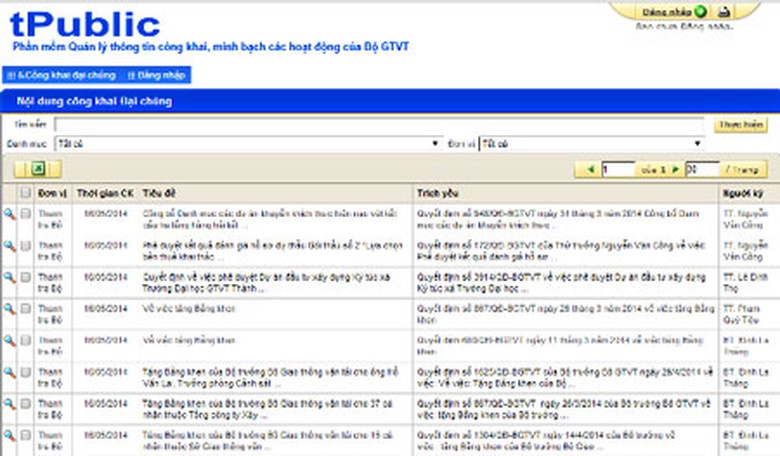
Task: Tick the select-all checkbox in table header
Action: point(25,191)
